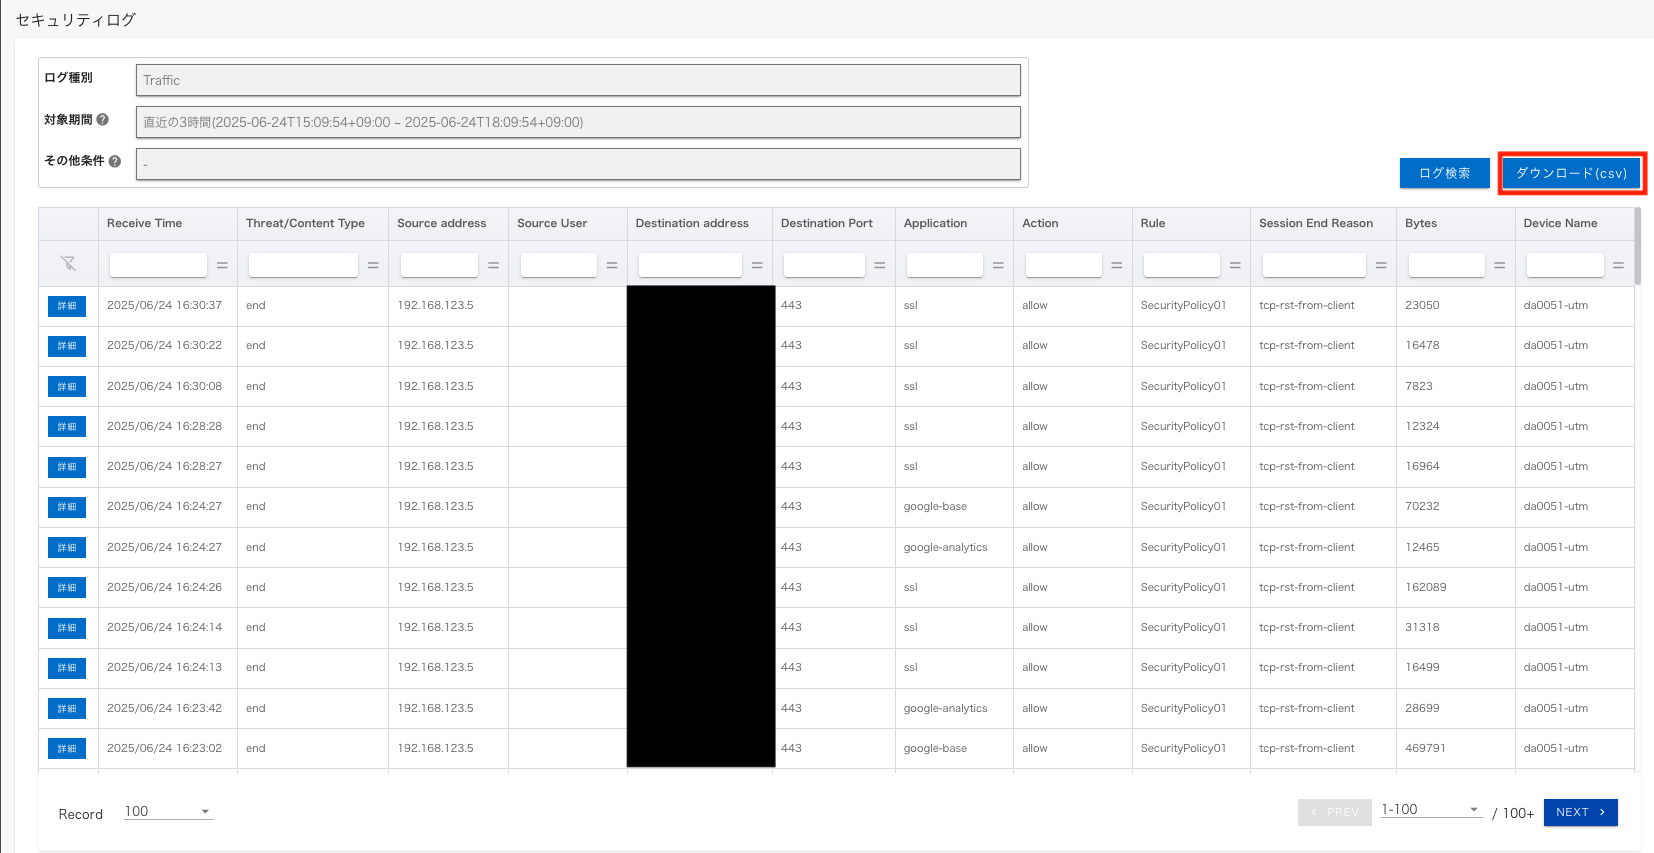
Task: Click the Bytes filter input
Action: pos(1446,265)
